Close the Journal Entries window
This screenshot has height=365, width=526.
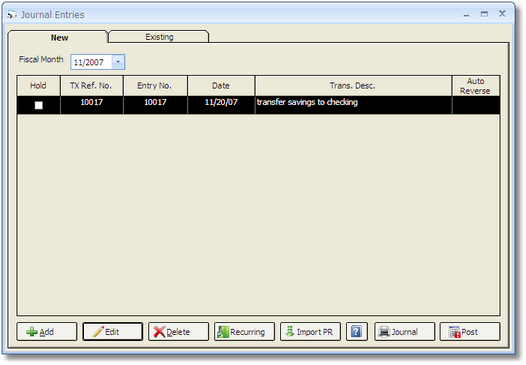pos(502,14)
